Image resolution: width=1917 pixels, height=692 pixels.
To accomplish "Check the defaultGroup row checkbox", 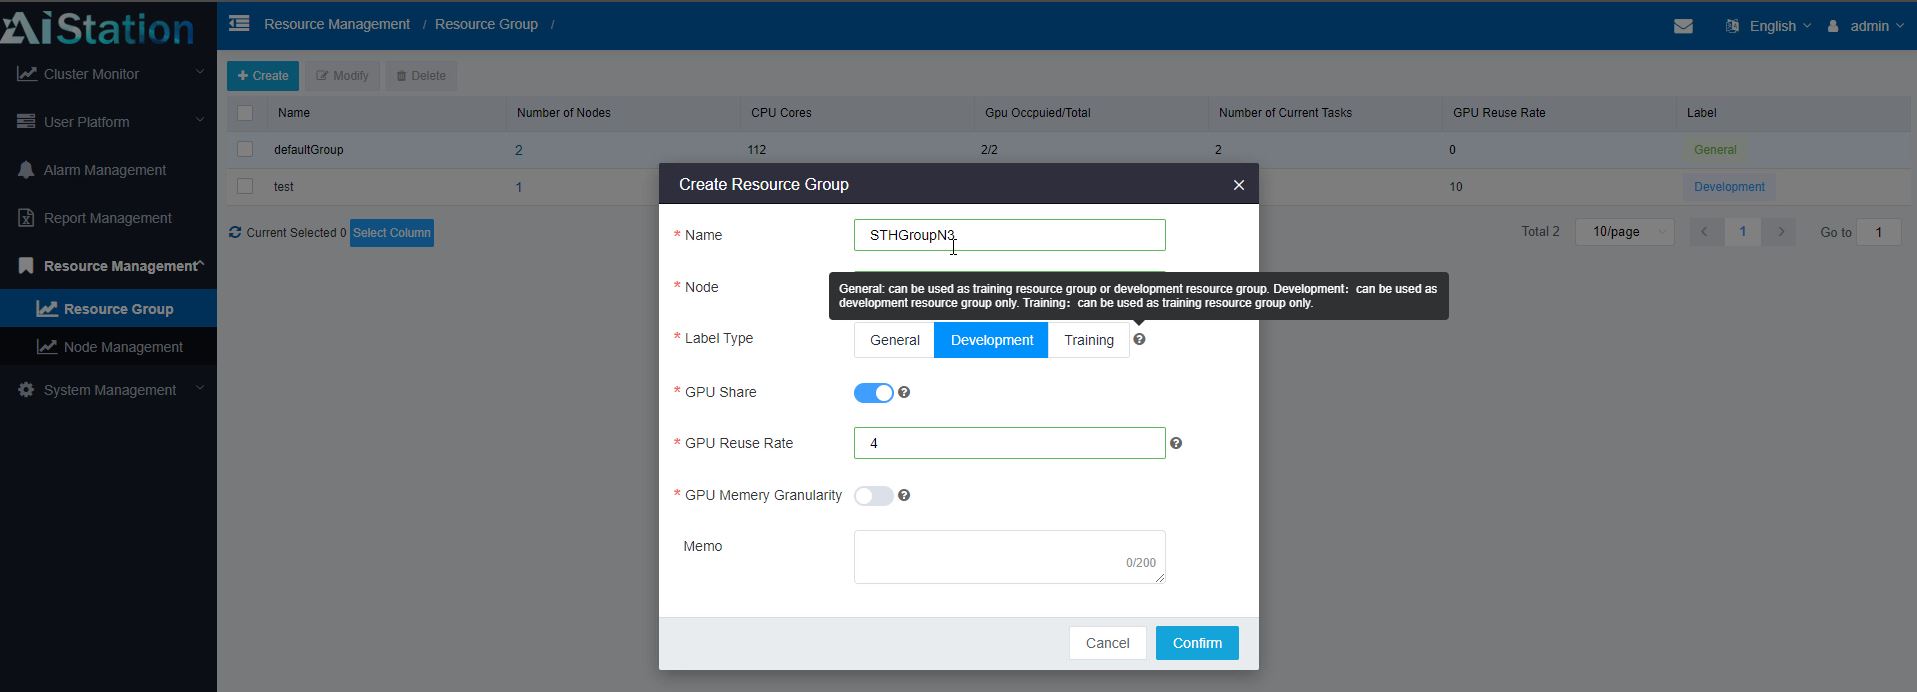I will click(x=245, y=149).
